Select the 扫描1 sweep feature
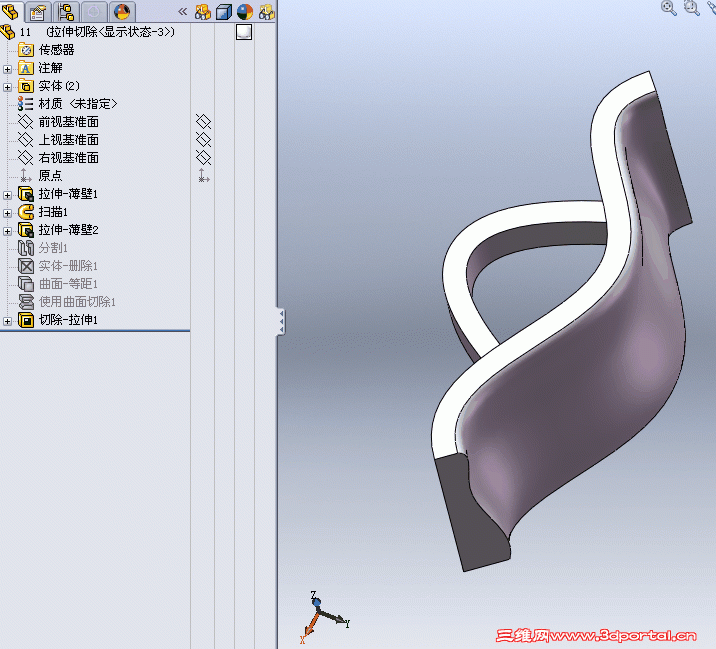Screen dimensions: 716x649 click(43, 212)
